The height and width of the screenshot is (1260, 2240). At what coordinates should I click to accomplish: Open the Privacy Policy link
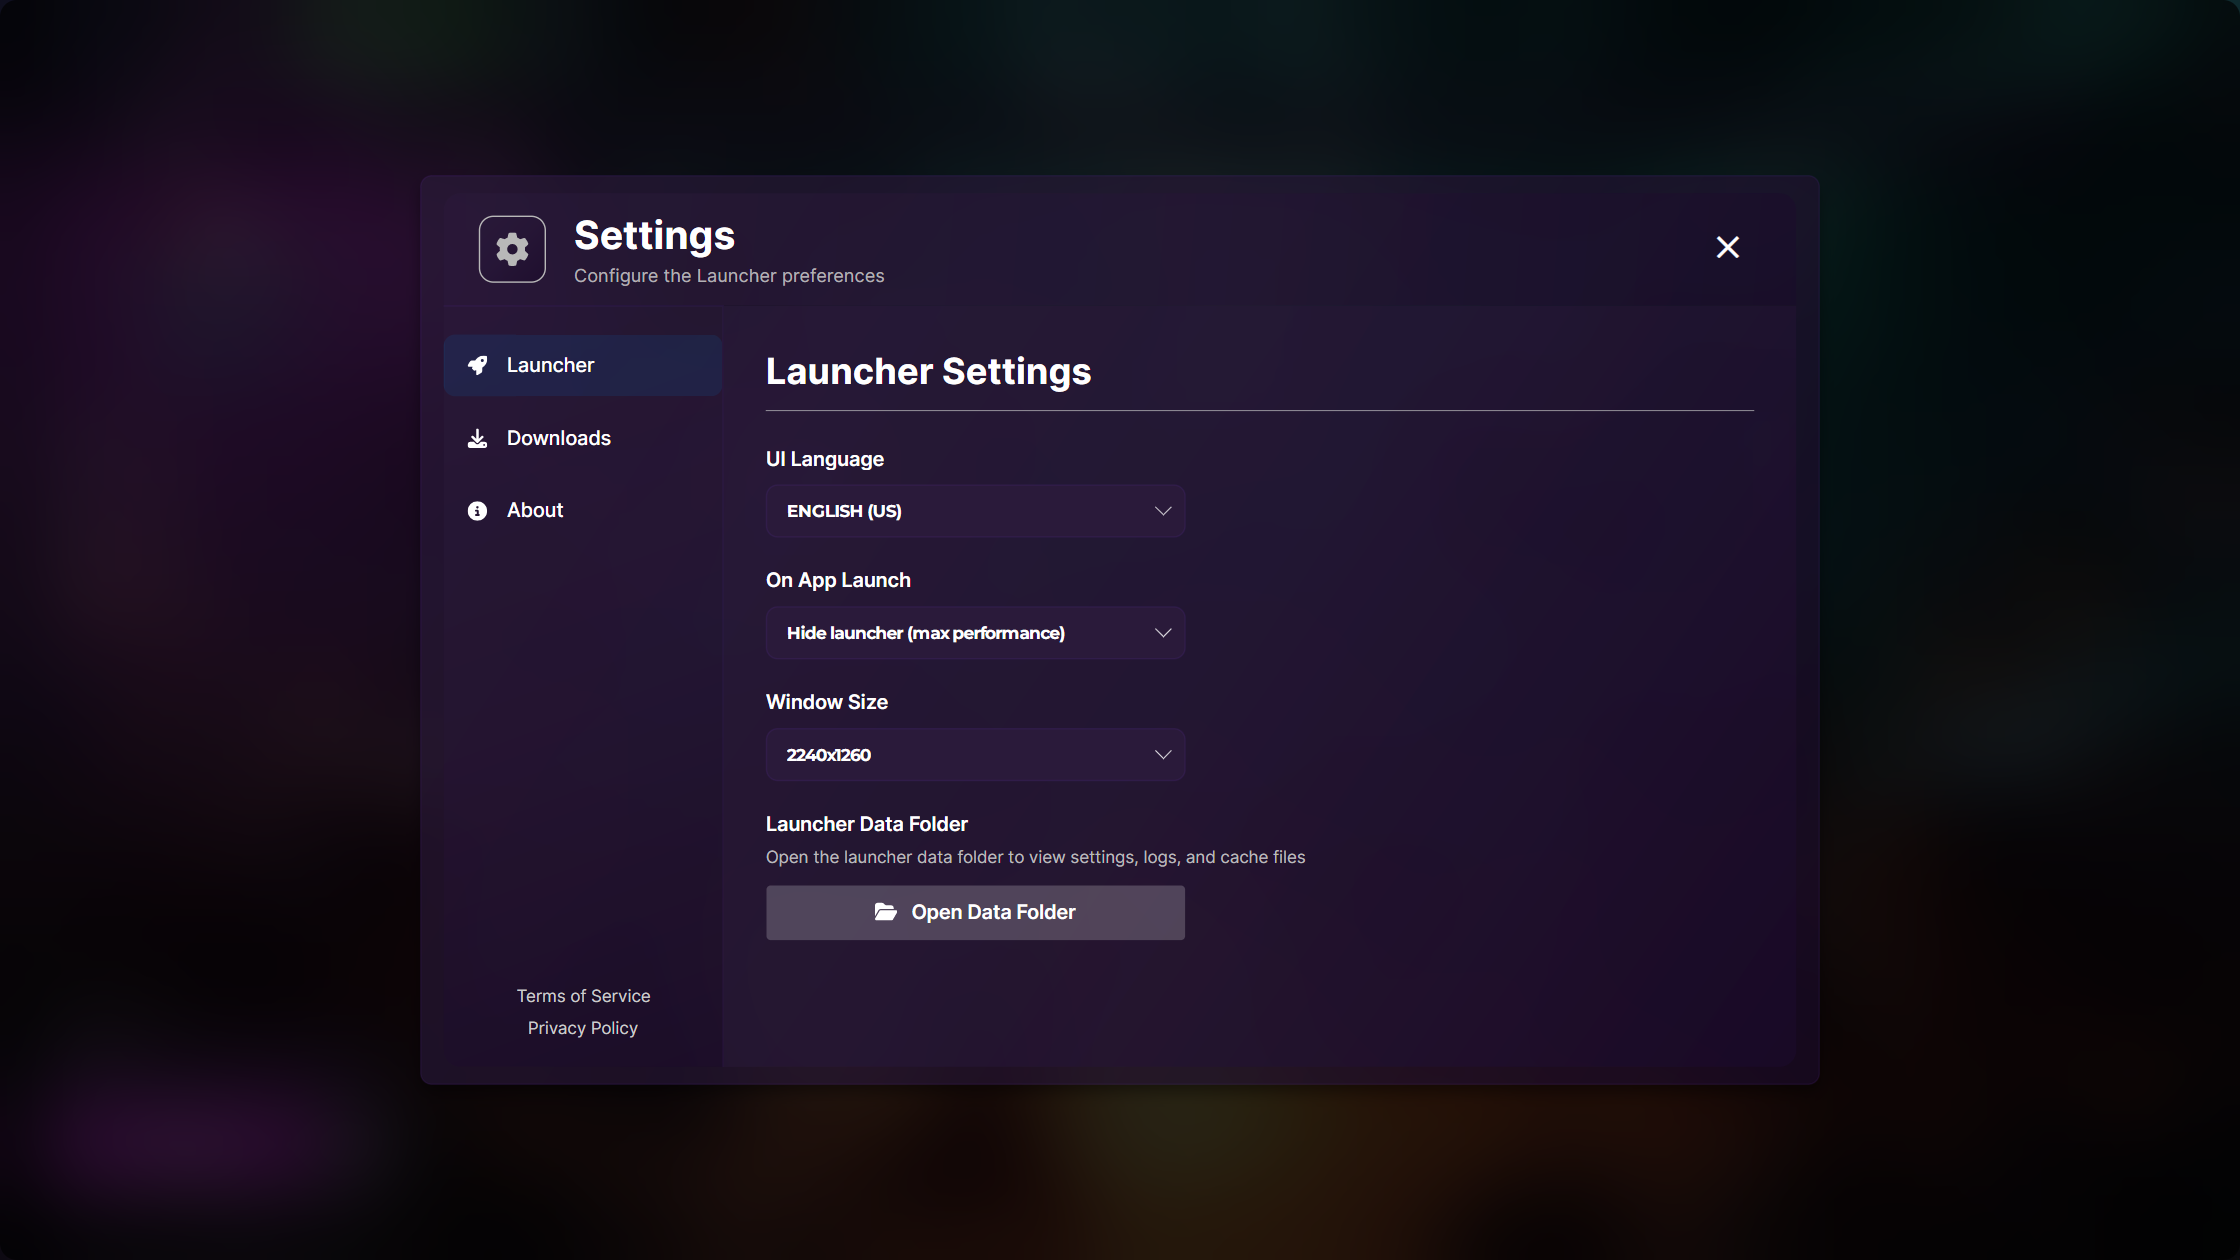click(x=583, y=1028)
